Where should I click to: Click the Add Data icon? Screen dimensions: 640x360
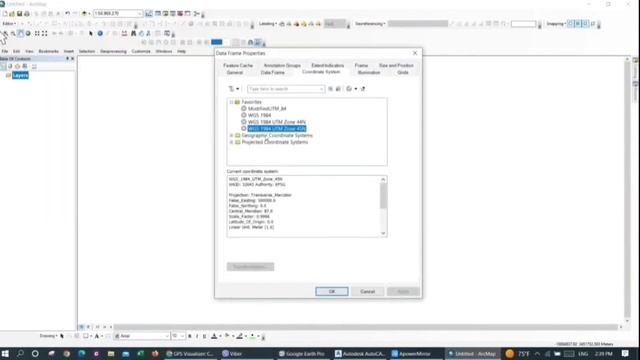pyautogui.click(x=84, y=14)
